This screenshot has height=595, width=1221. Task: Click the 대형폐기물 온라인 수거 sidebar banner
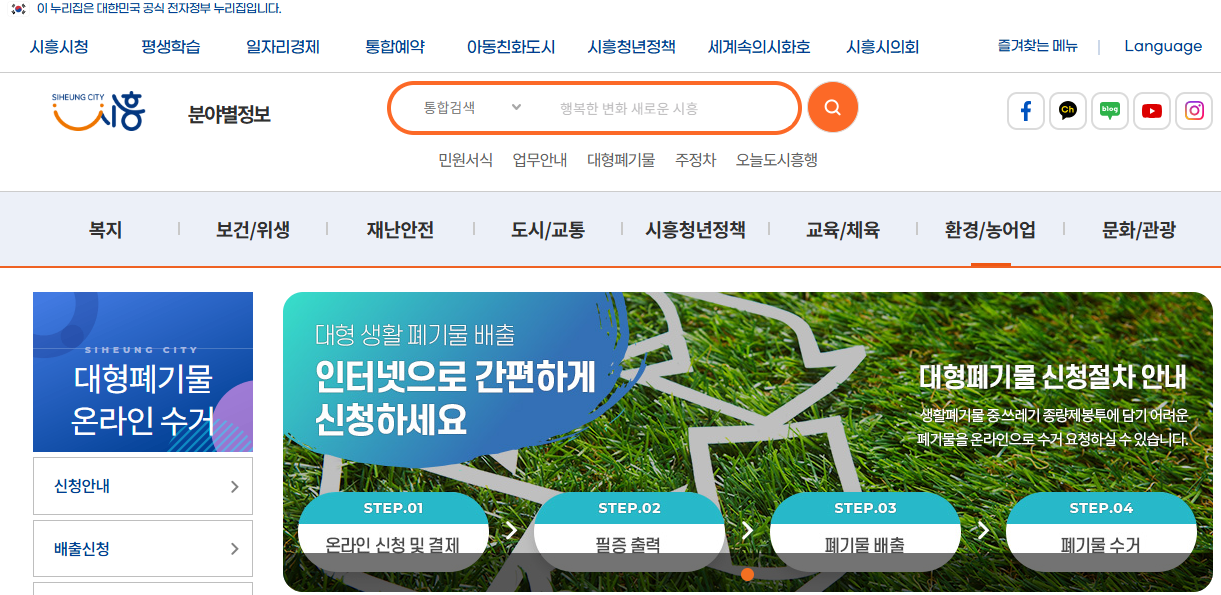[143, 372]
